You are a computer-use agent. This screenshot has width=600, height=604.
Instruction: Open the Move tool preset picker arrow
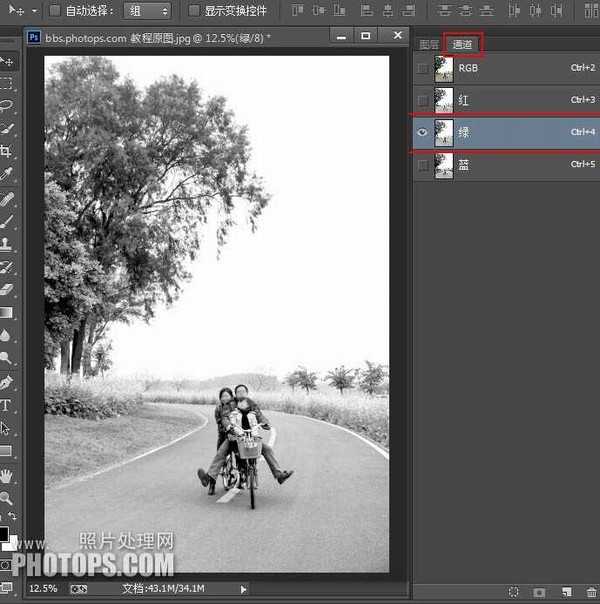[34, 11]
